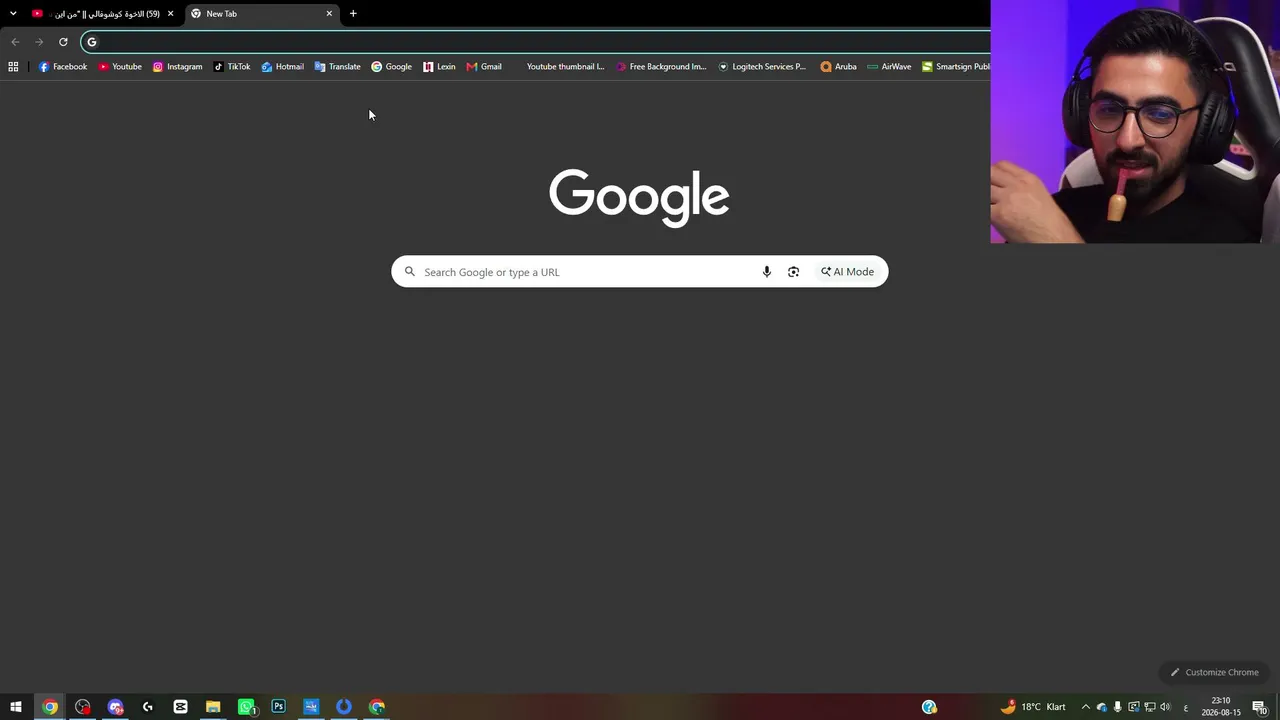This screenshot has height=720, width=1280.
Task: Open the tab search dropdown arrow
Action: [x=13, y=13]
